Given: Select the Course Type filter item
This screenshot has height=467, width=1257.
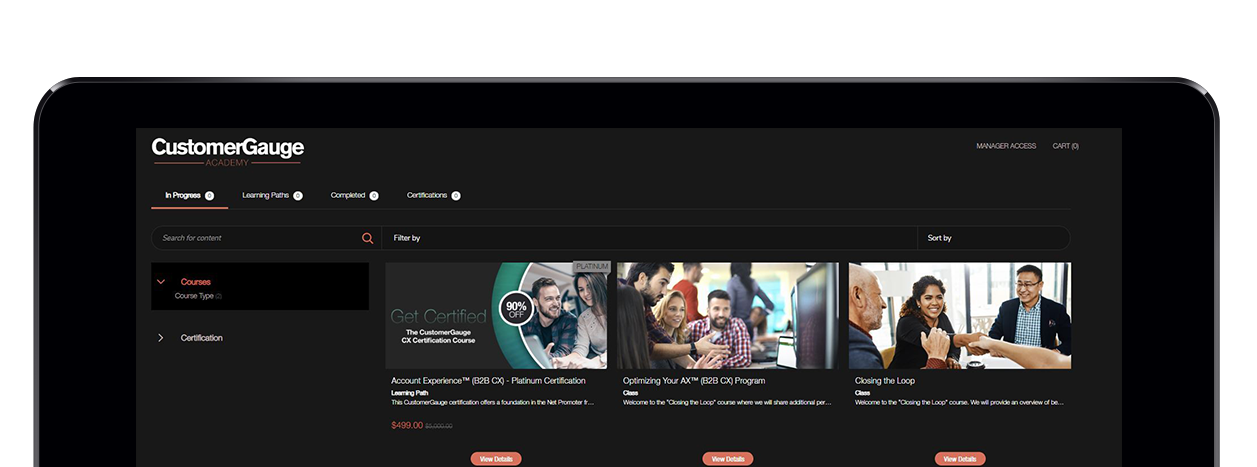Looking at the screenshot, I should 197,296.
